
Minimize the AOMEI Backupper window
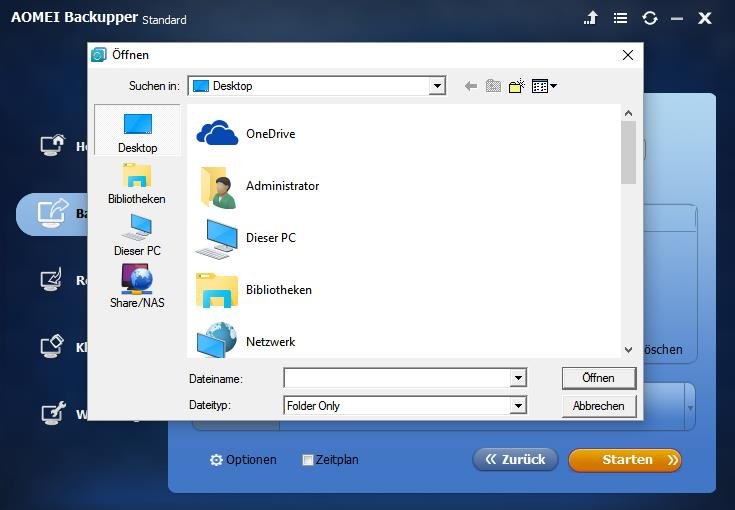click(x=676, y=19)
